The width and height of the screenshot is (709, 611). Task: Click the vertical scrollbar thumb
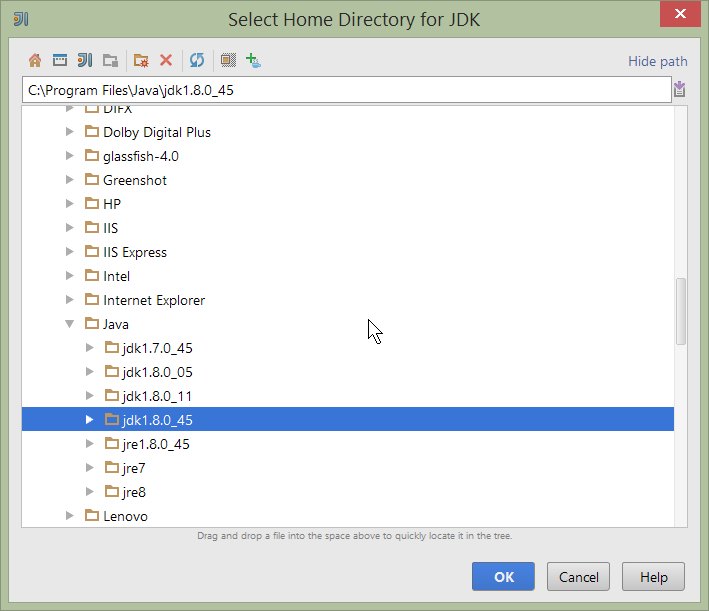681,310
